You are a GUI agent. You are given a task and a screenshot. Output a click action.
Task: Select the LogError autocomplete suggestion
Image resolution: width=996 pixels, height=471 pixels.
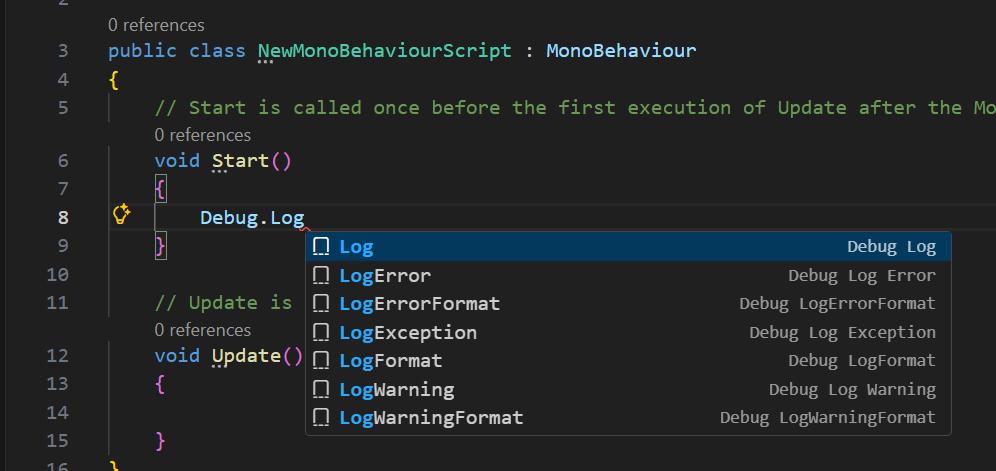[385, 275]
